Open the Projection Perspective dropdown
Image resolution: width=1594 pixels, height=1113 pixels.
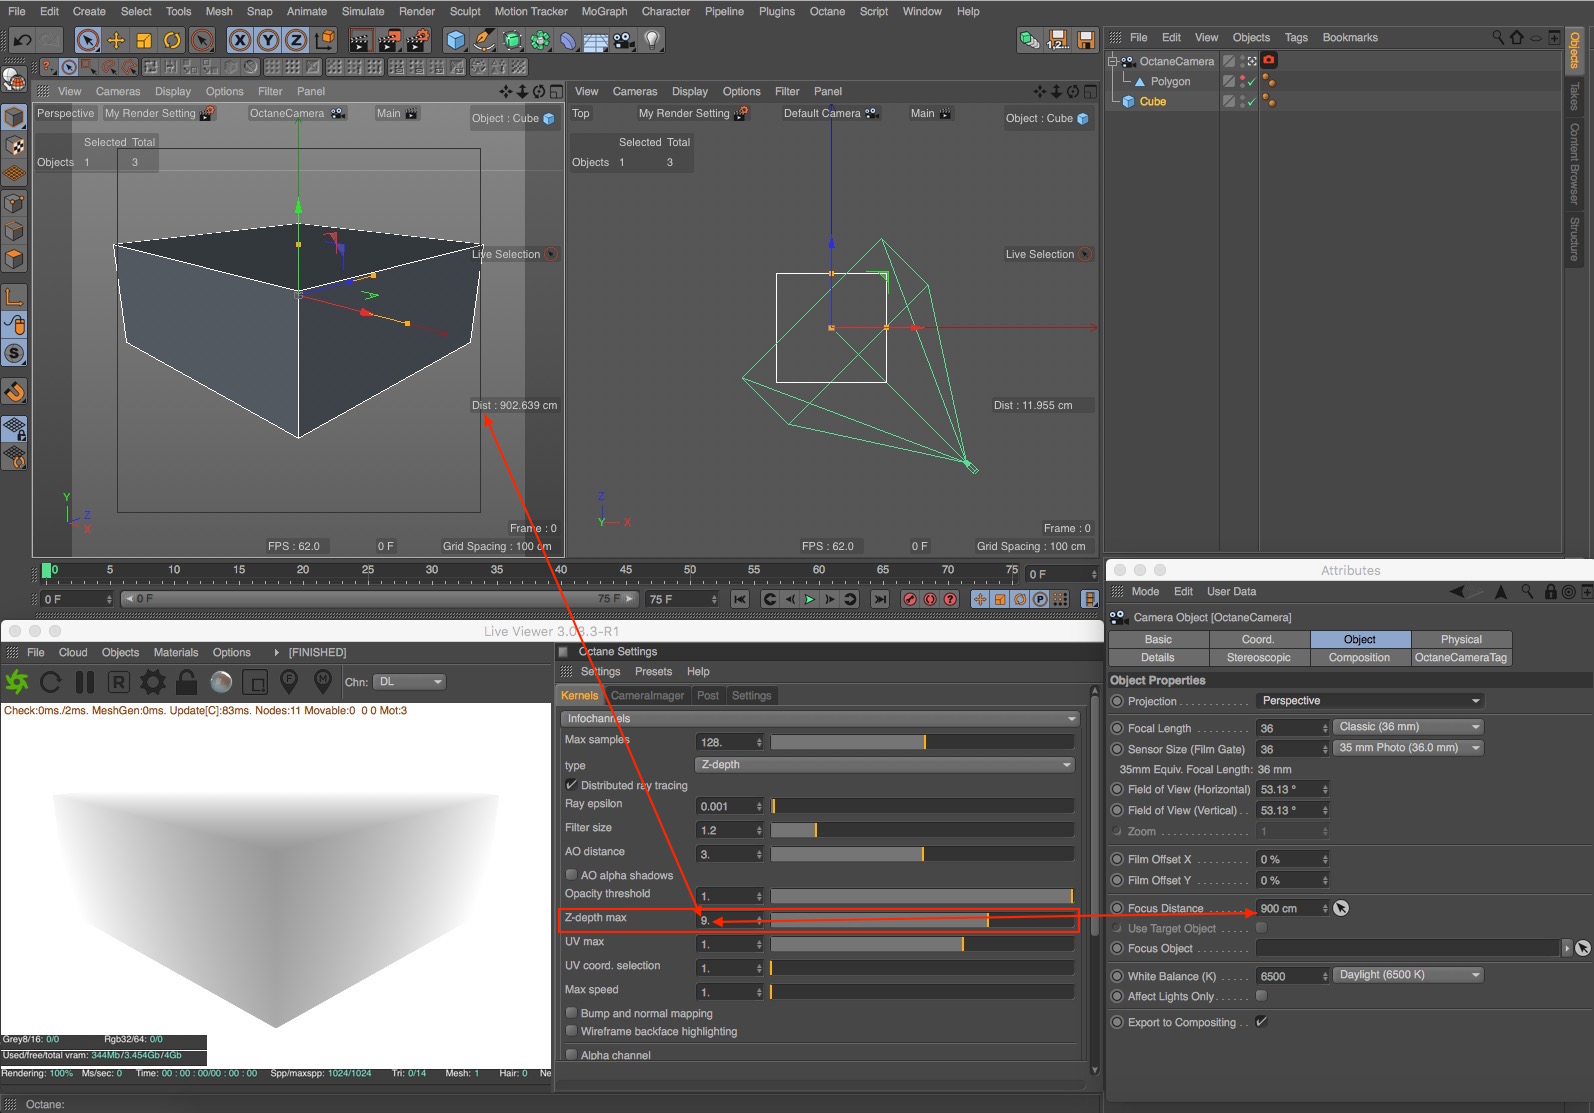coord(1369,701)
